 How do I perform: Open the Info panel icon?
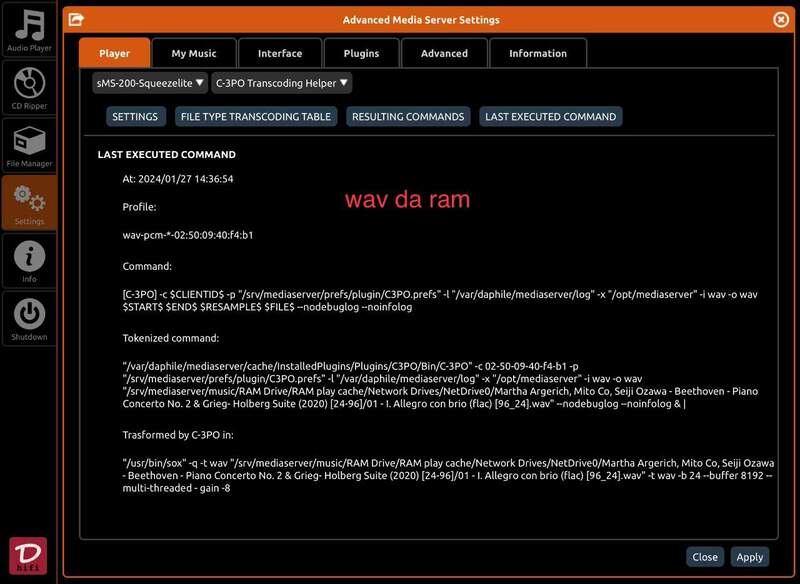pyautogui.click(x=29, y=260)
